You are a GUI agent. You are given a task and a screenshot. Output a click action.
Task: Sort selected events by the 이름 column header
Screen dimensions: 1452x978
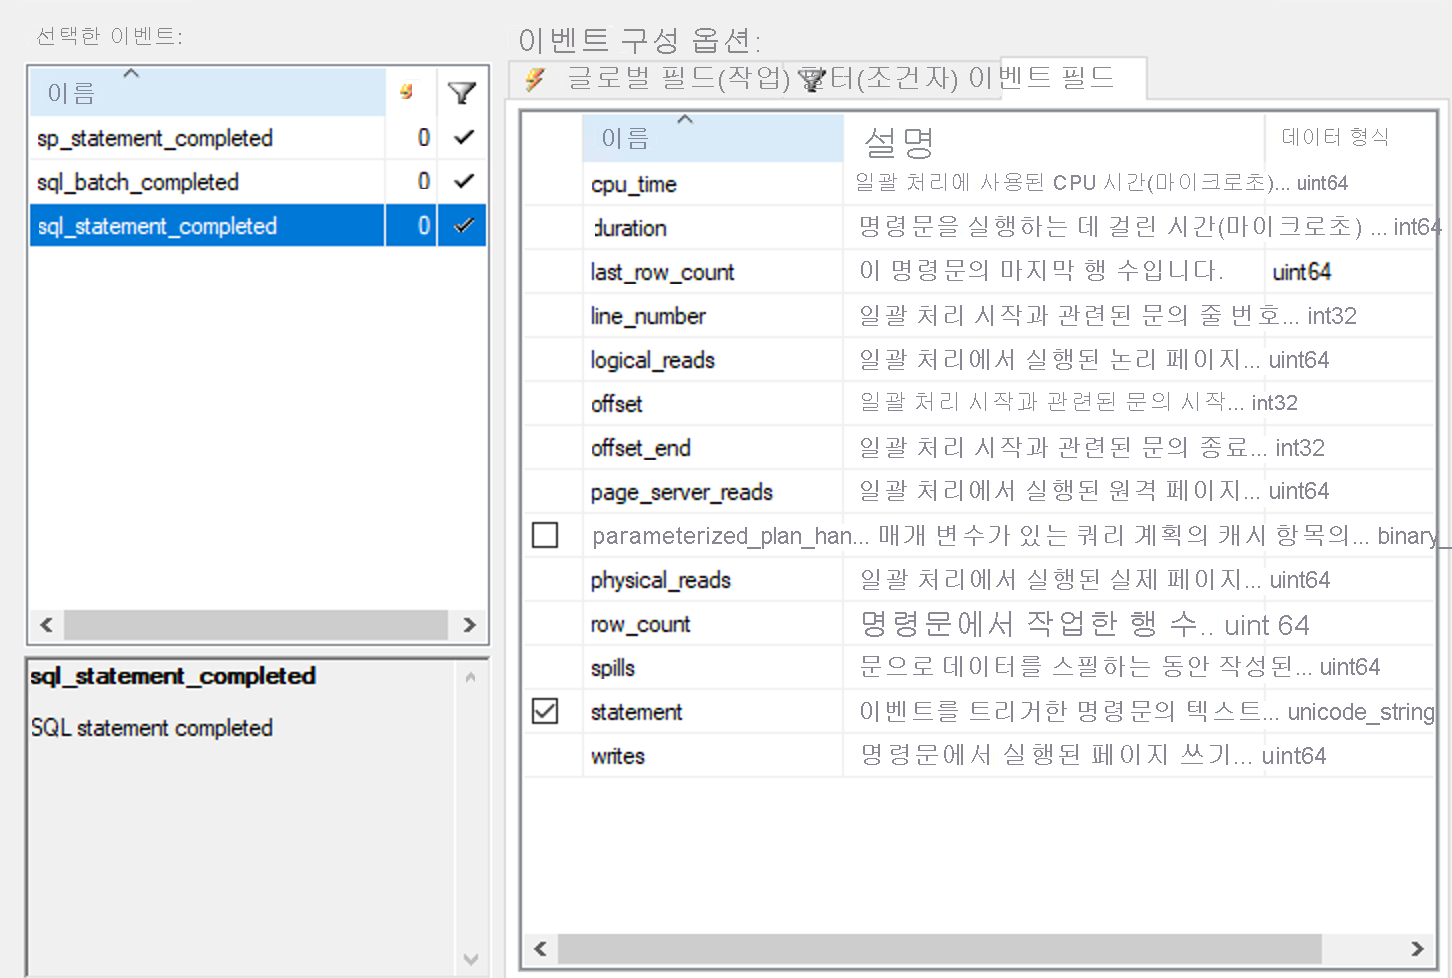point(207,92)
